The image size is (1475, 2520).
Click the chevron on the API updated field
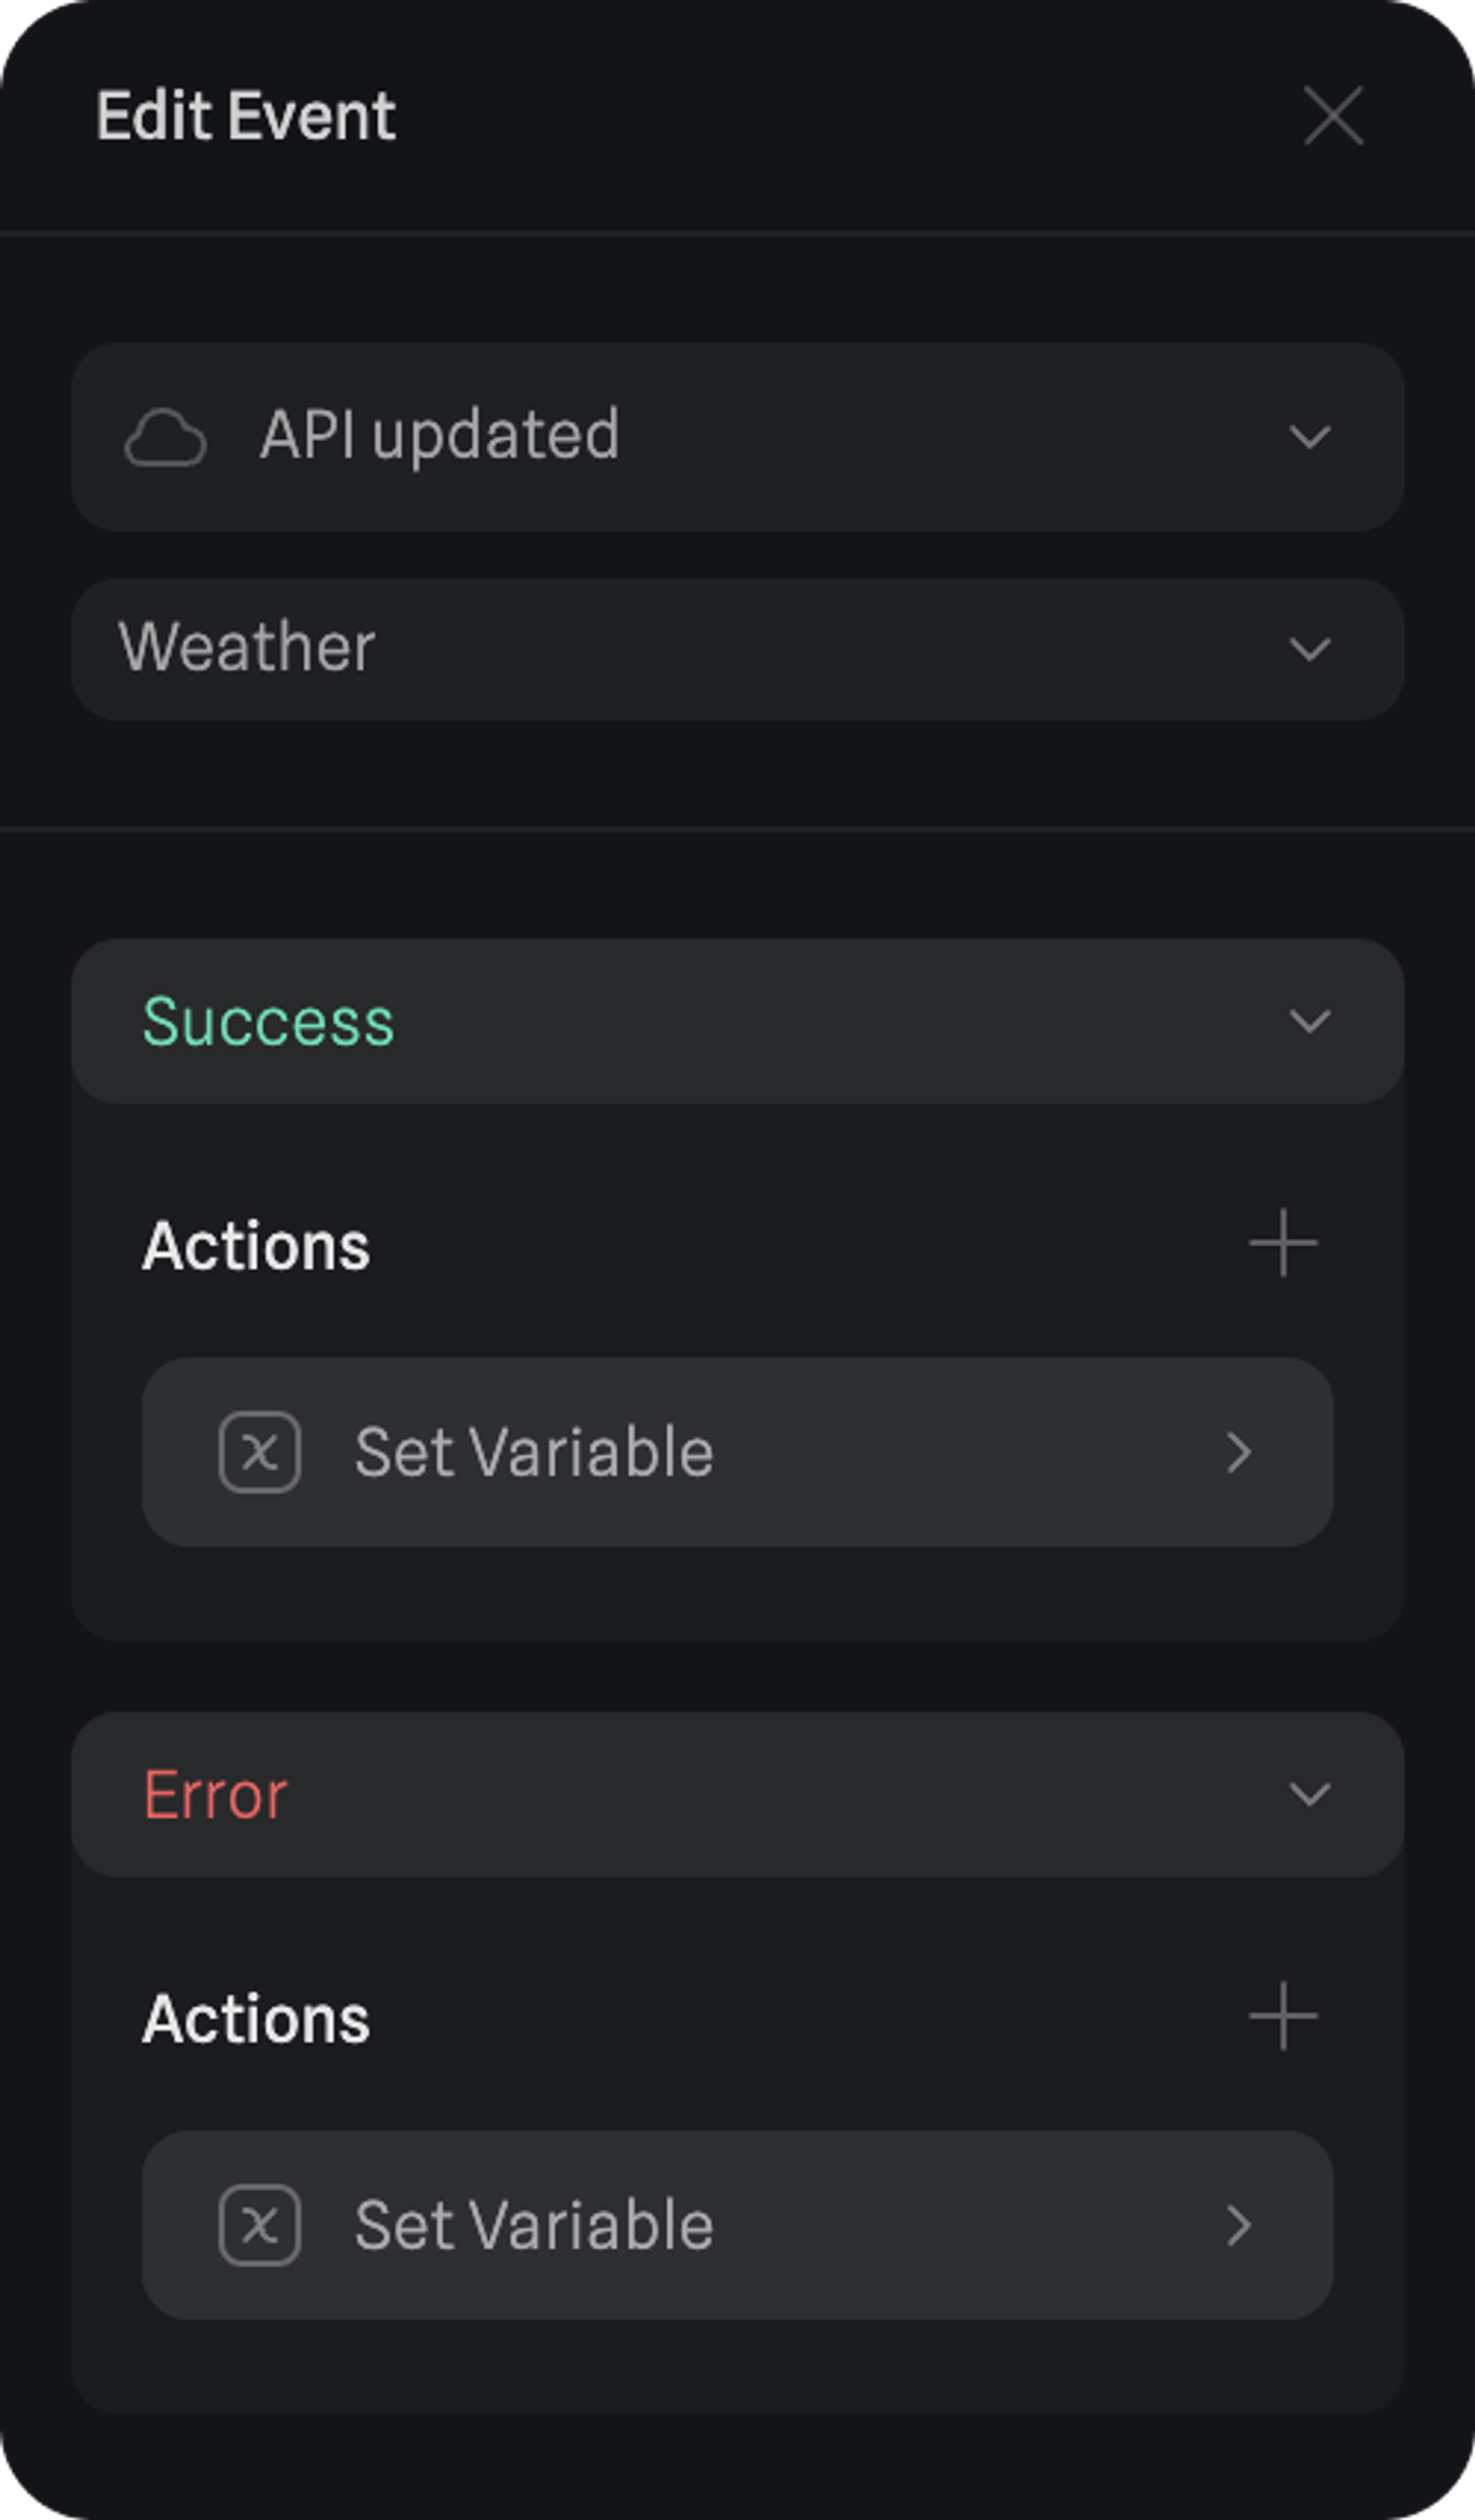1309,437
